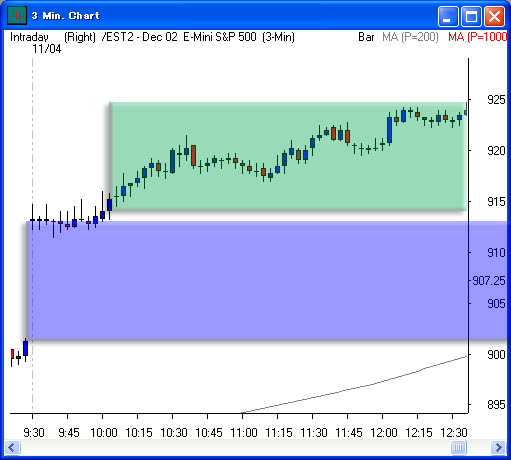Click the left scroll arrow on horizontal scrollbar
Image resolution: width=511 pixels, height=460 pixels.
[13, 447]
